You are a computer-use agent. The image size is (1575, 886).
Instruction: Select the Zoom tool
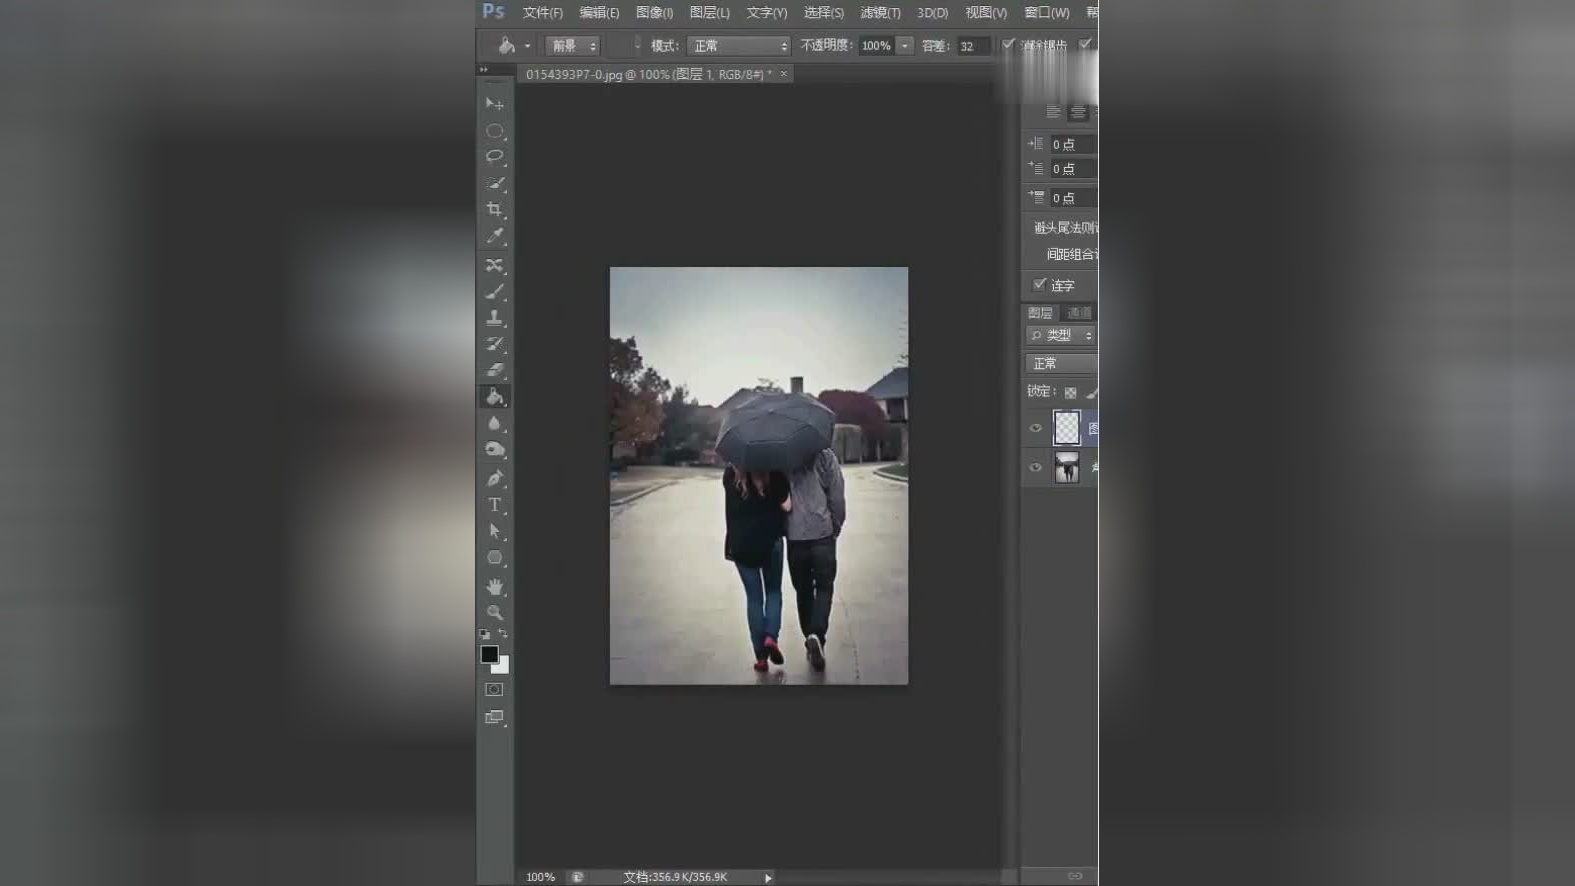494,612
